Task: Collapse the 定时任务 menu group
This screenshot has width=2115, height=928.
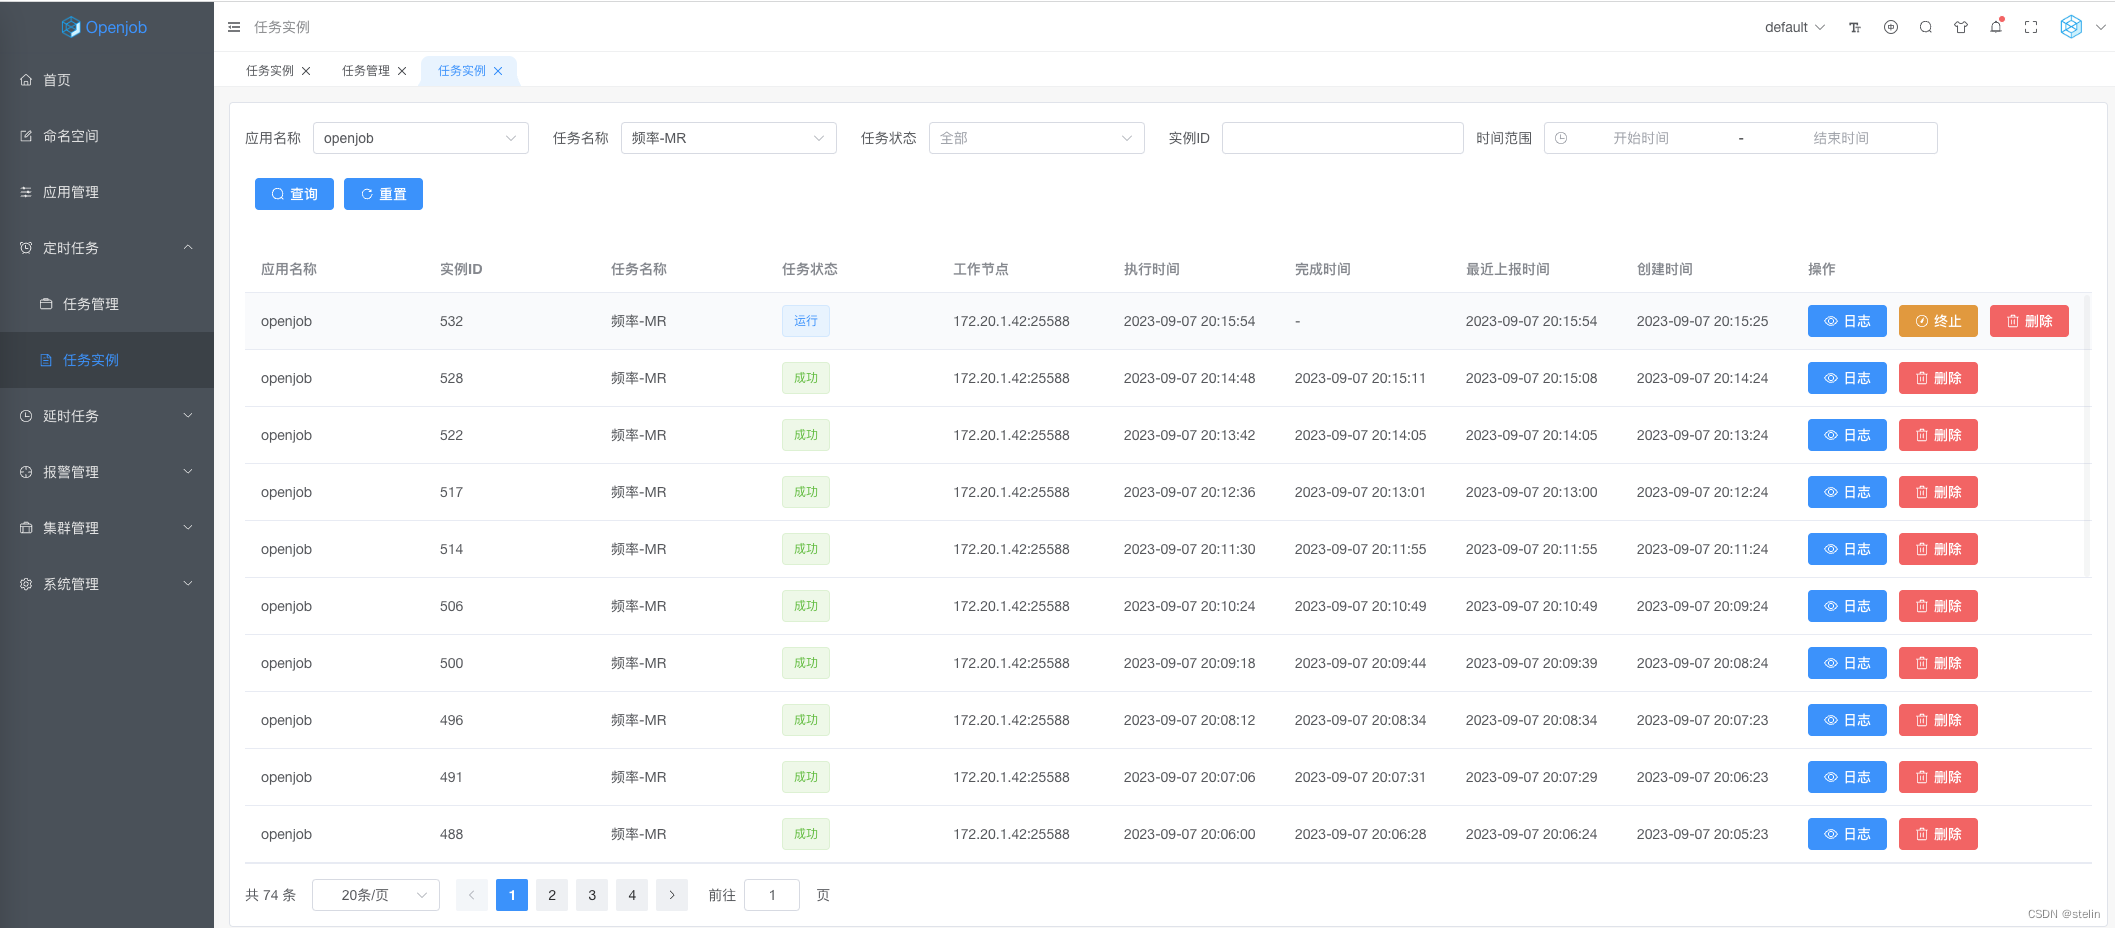Action: click(107, 248)
